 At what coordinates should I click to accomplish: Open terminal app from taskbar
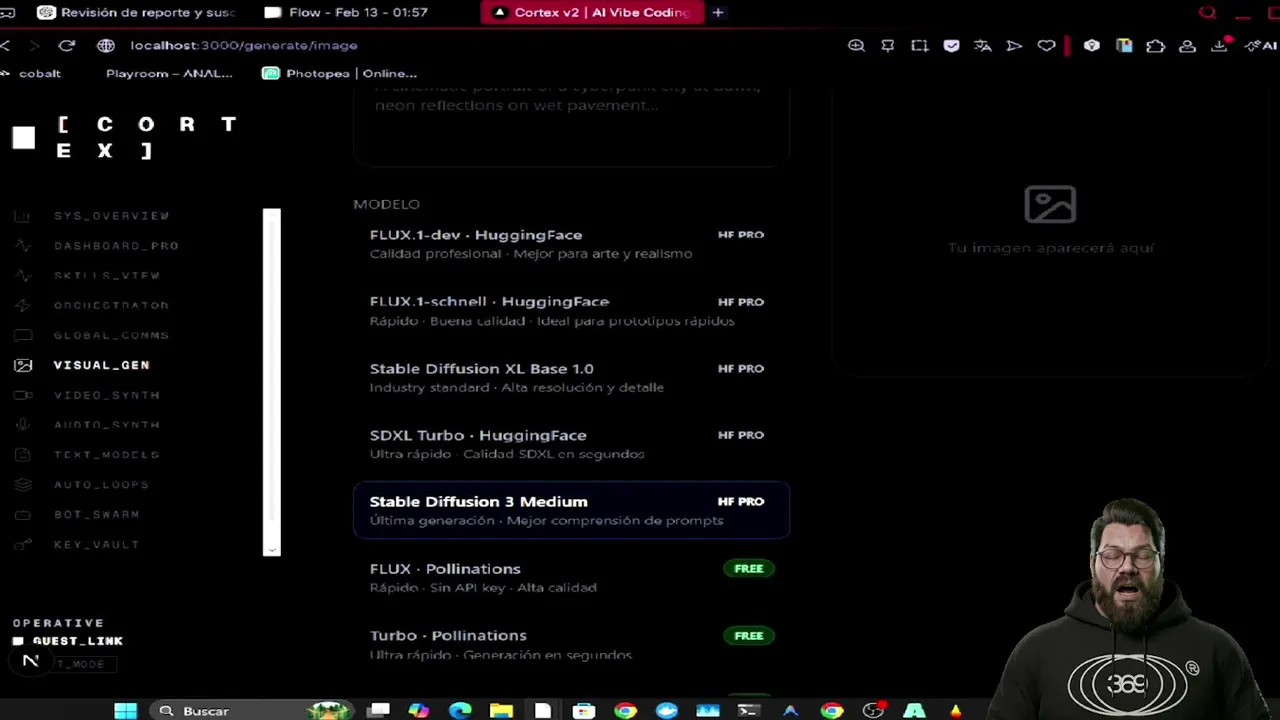[x=748, y=711]
